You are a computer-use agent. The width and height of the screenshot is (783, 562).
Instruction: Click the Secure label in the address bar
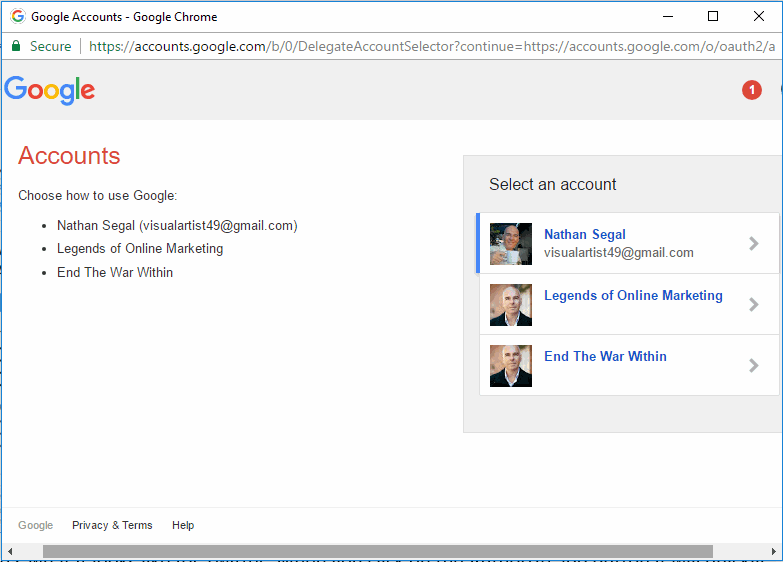tap(50, 46)
